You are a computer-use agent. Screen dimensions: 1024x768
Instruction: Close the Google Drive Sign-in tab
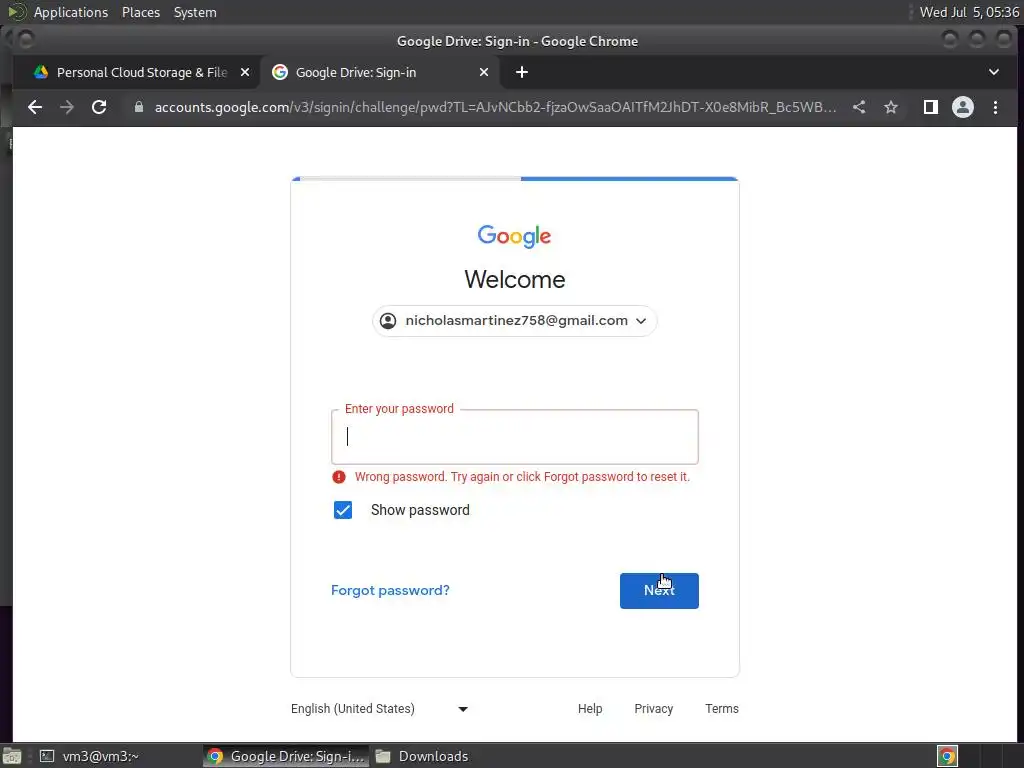484,72
